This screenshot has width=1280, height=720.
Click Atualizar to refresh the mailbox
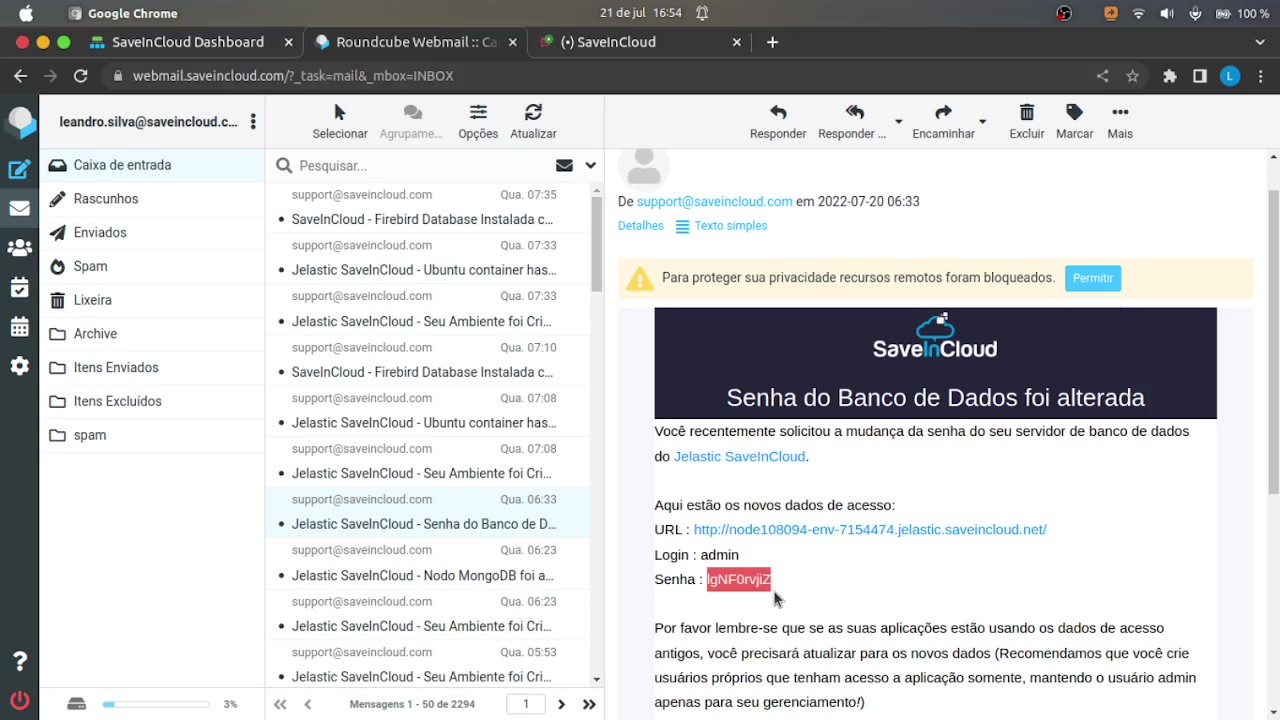point(533,122)
